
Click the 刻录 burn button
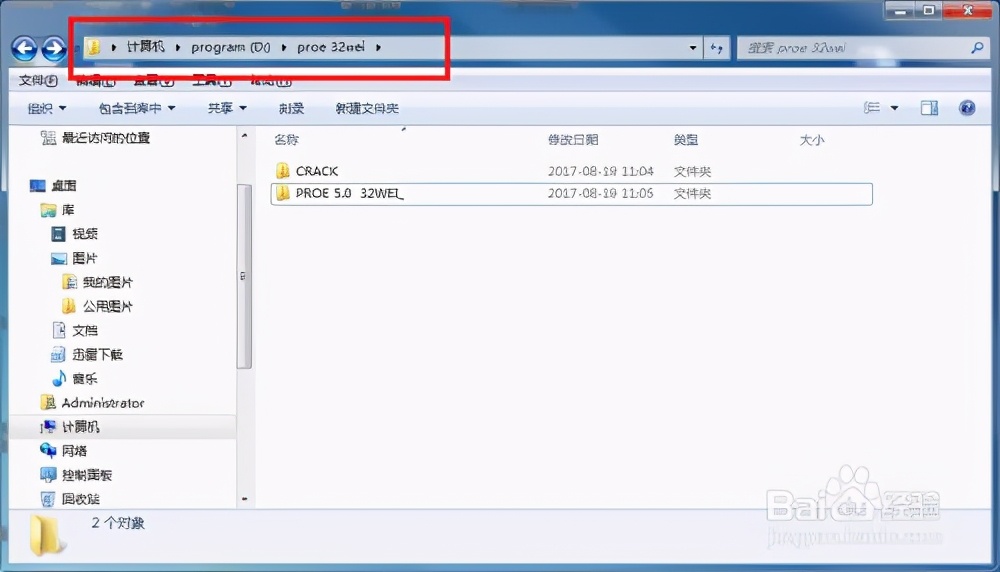coord(291,108)
